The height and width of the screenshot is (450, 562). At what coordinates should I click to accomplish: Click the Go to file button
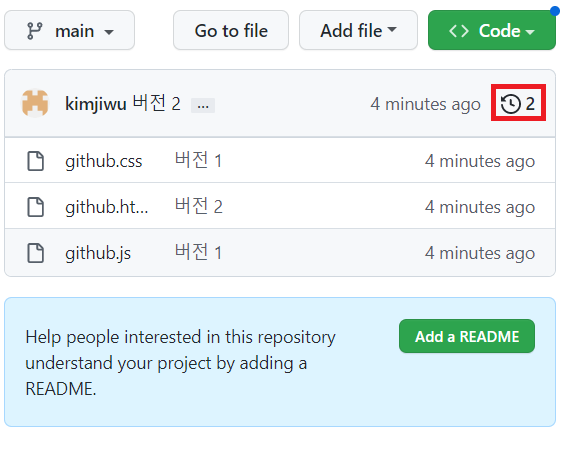(x=231, y=30)
